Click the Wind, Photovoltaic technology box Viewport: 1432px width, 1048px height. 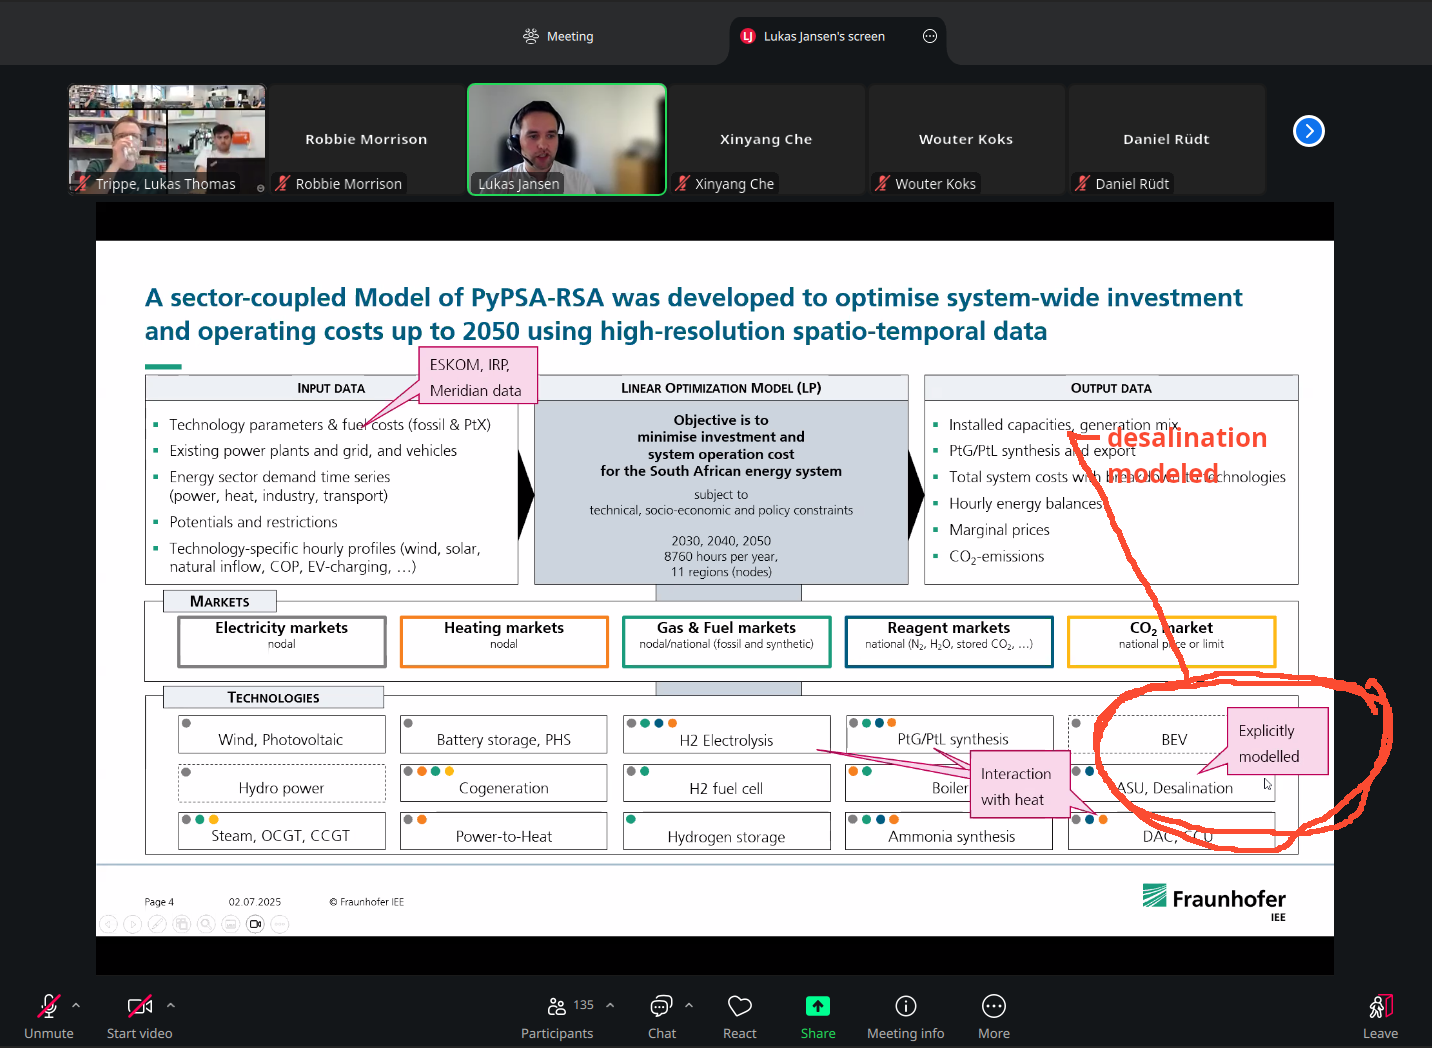coord(282,734)
